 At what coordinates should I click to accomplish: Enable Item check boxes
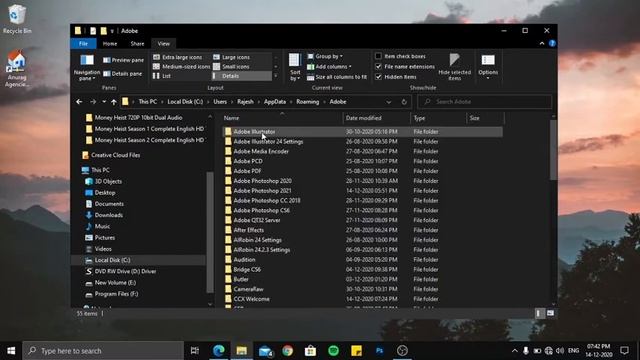tap(379, 56)
